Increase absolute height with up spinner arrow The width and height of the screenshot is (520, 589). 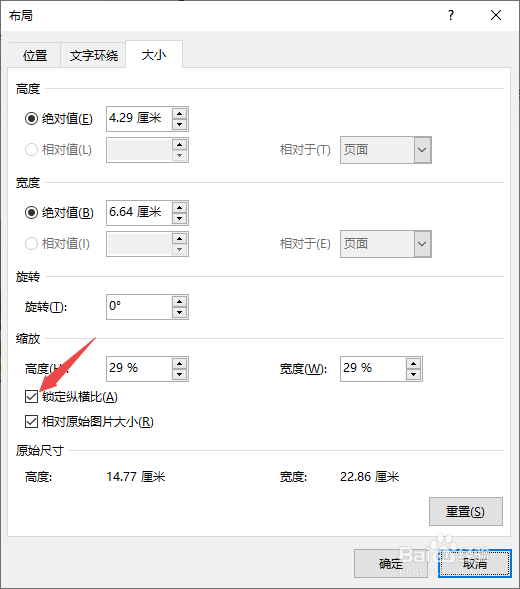(x=180, y=113)
